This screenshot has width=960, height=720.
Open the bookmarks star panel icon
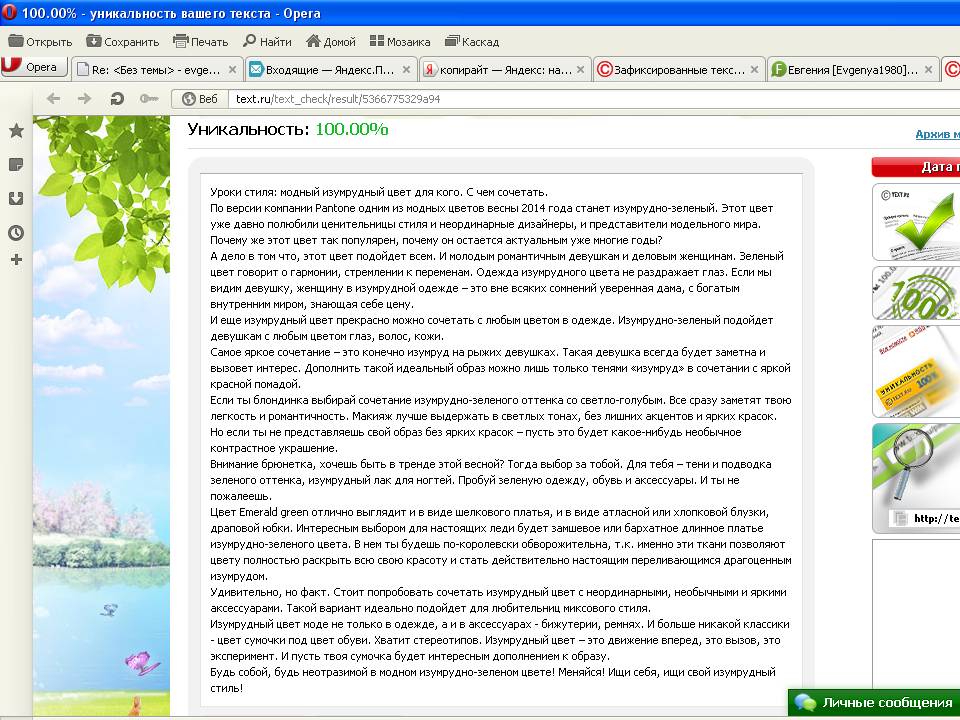(17, 130)
